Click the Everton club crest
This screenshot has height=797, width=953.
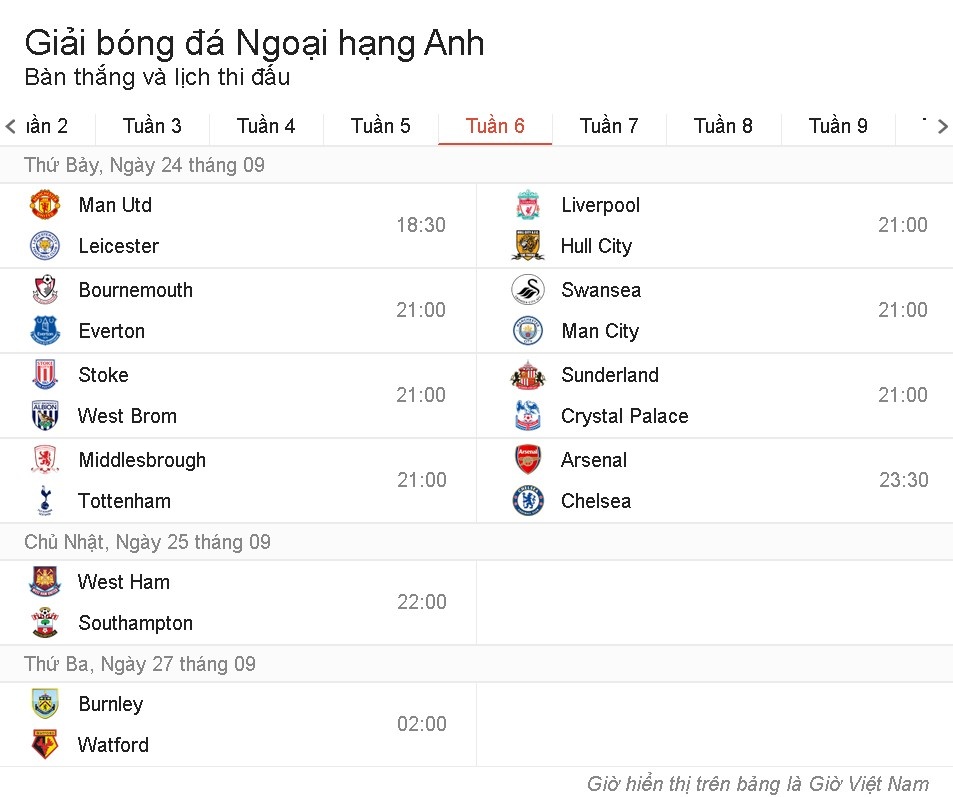[x=45, y=330]
